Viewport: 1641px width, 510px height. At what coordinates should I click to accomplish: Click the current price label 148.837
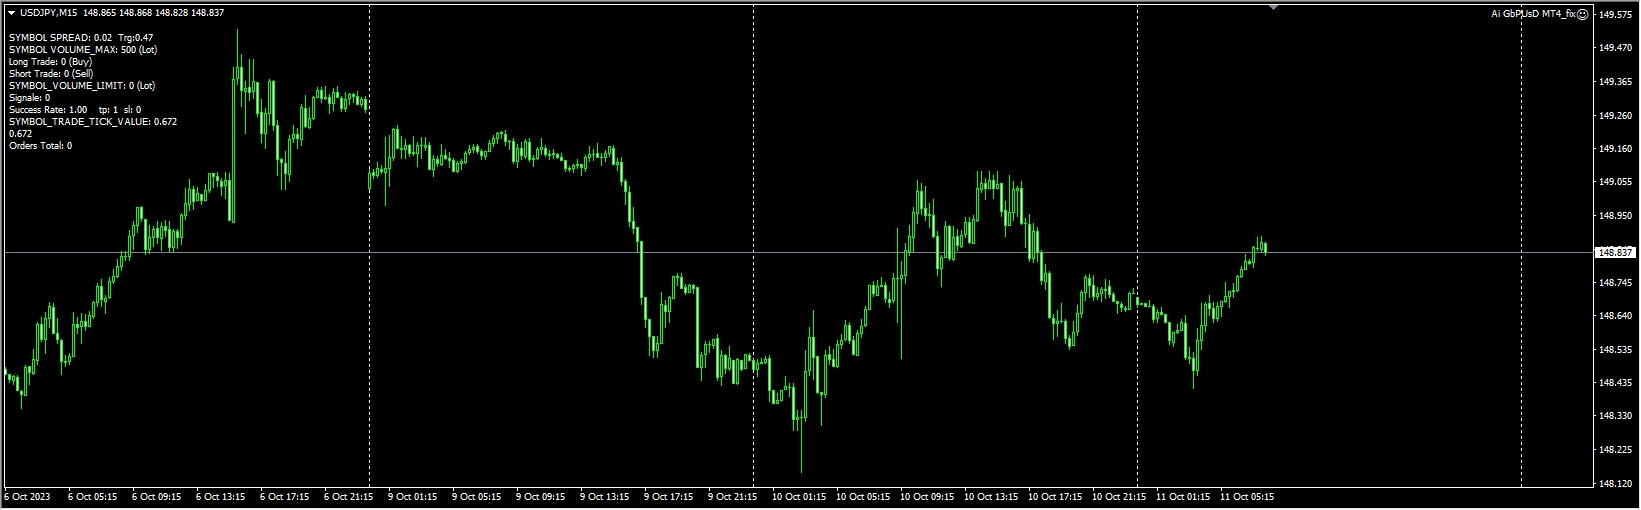point(1616,252)
